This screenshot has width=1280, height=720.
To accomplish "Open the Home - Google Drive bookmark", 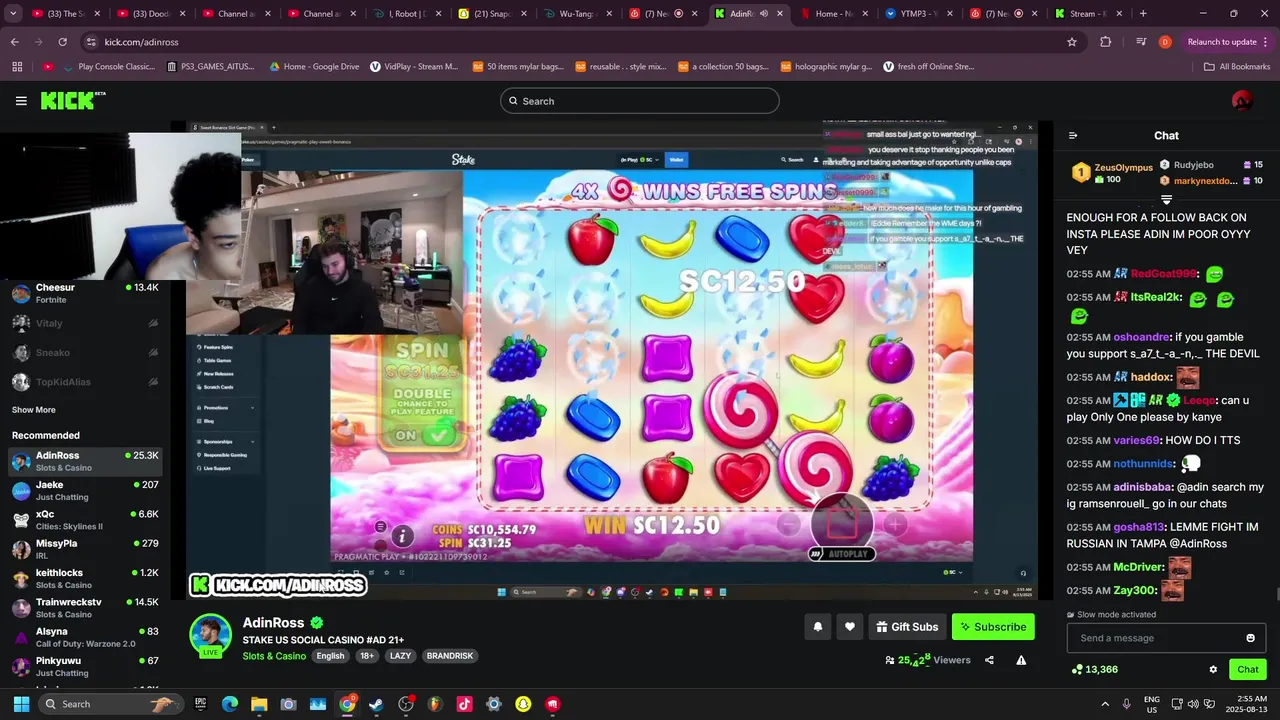I will pyautogui.click(x=314, y=67).
